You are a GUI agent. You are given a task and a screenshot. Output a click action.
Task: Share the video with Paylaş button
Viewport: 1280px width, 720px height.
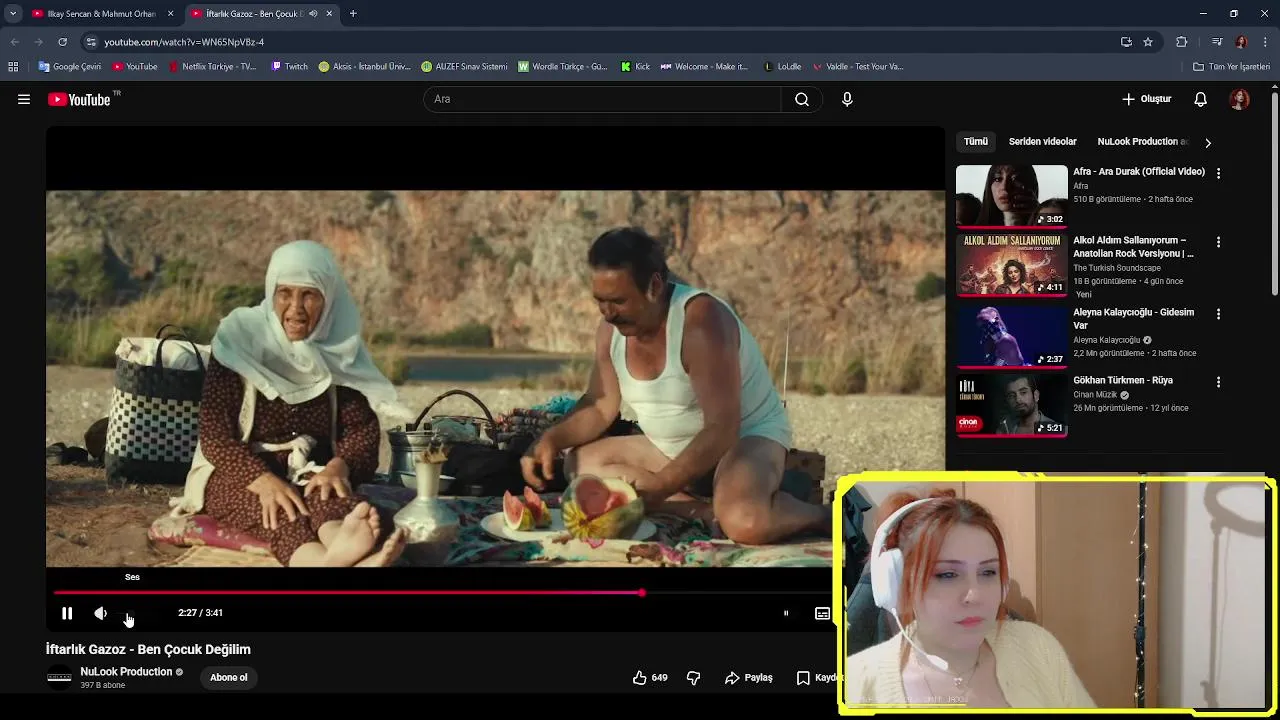click(749, 678)
